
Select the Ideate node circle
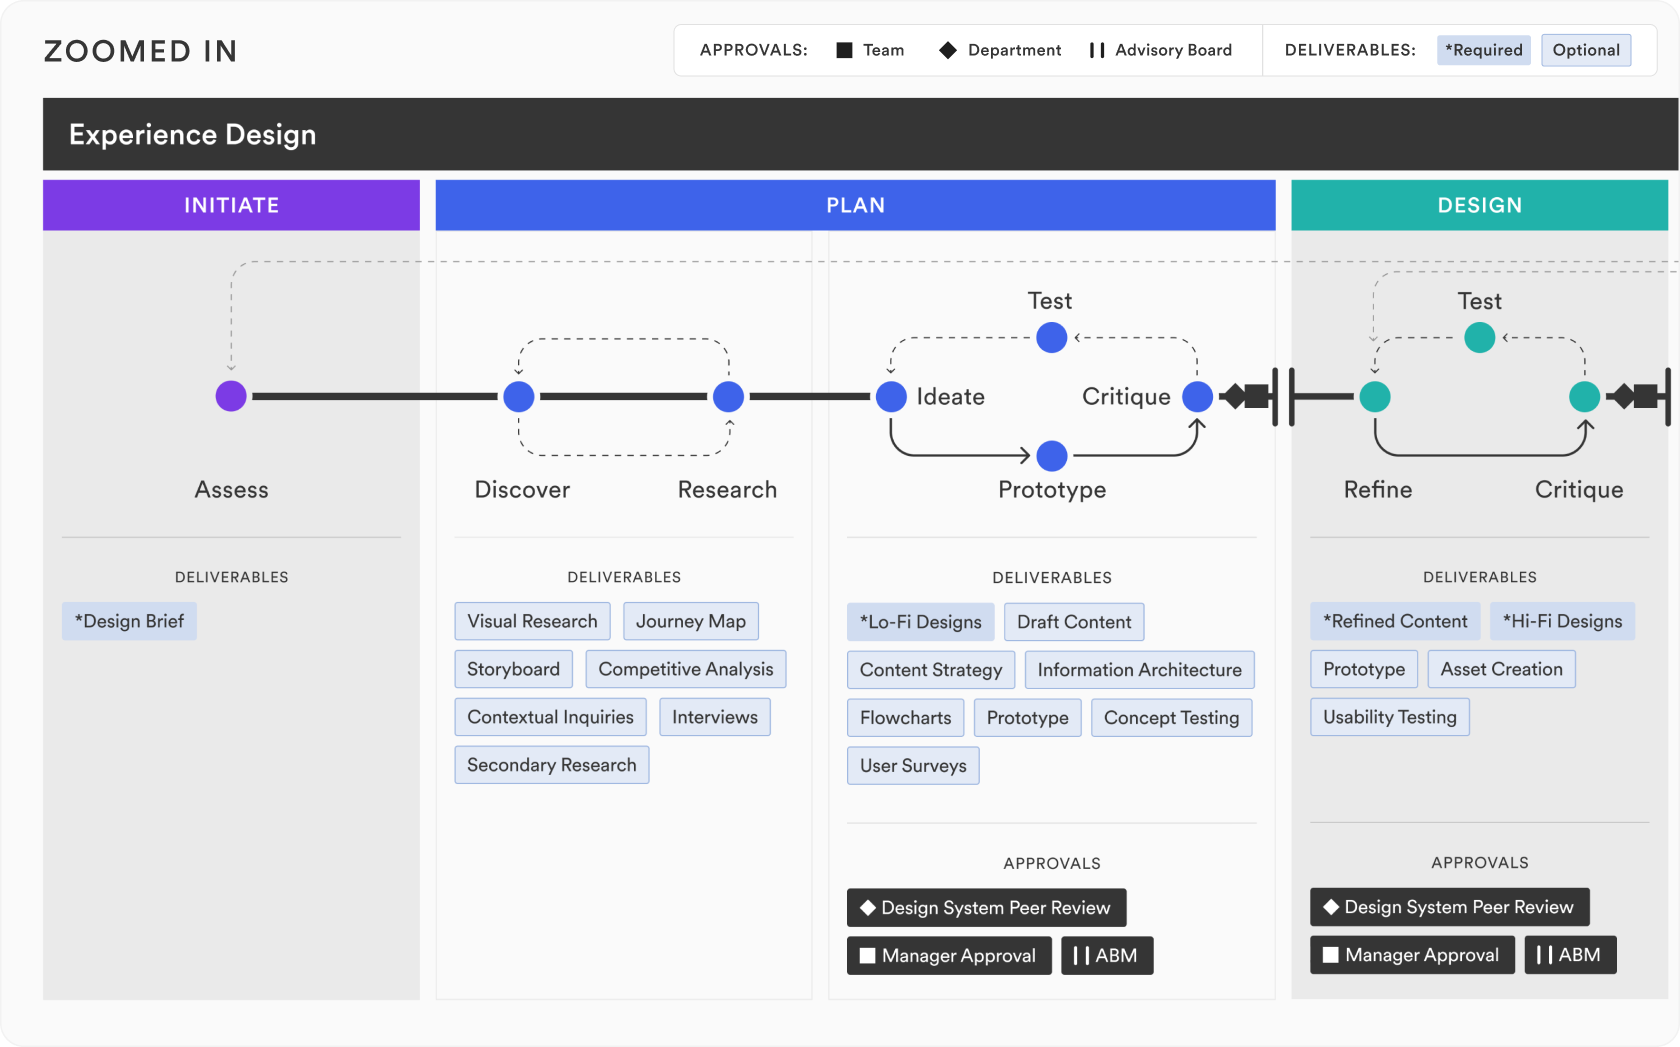891,396
